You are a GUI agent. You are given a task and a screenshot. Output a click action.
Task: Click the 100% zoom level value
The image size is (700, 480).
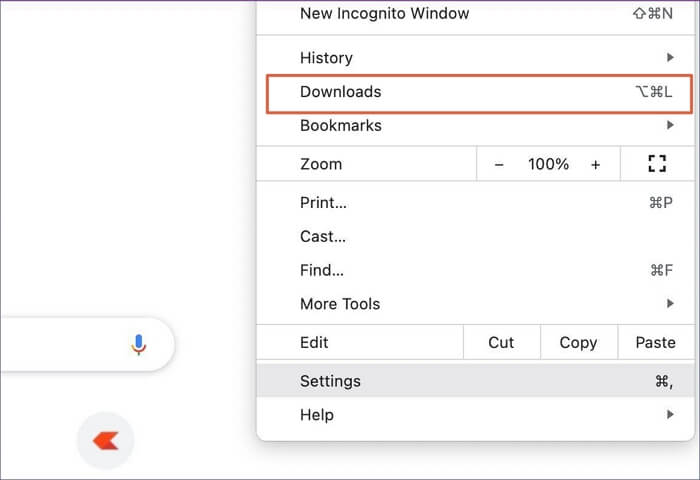point(548,164)
